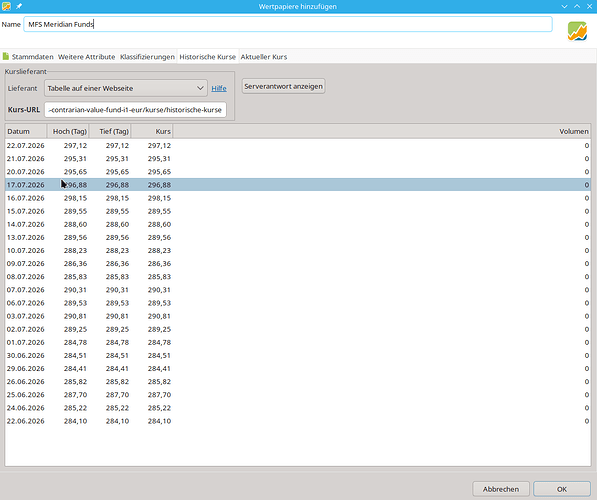Switch to Aktueller Kurs tab
597x500 pixels.
(264, 57)
